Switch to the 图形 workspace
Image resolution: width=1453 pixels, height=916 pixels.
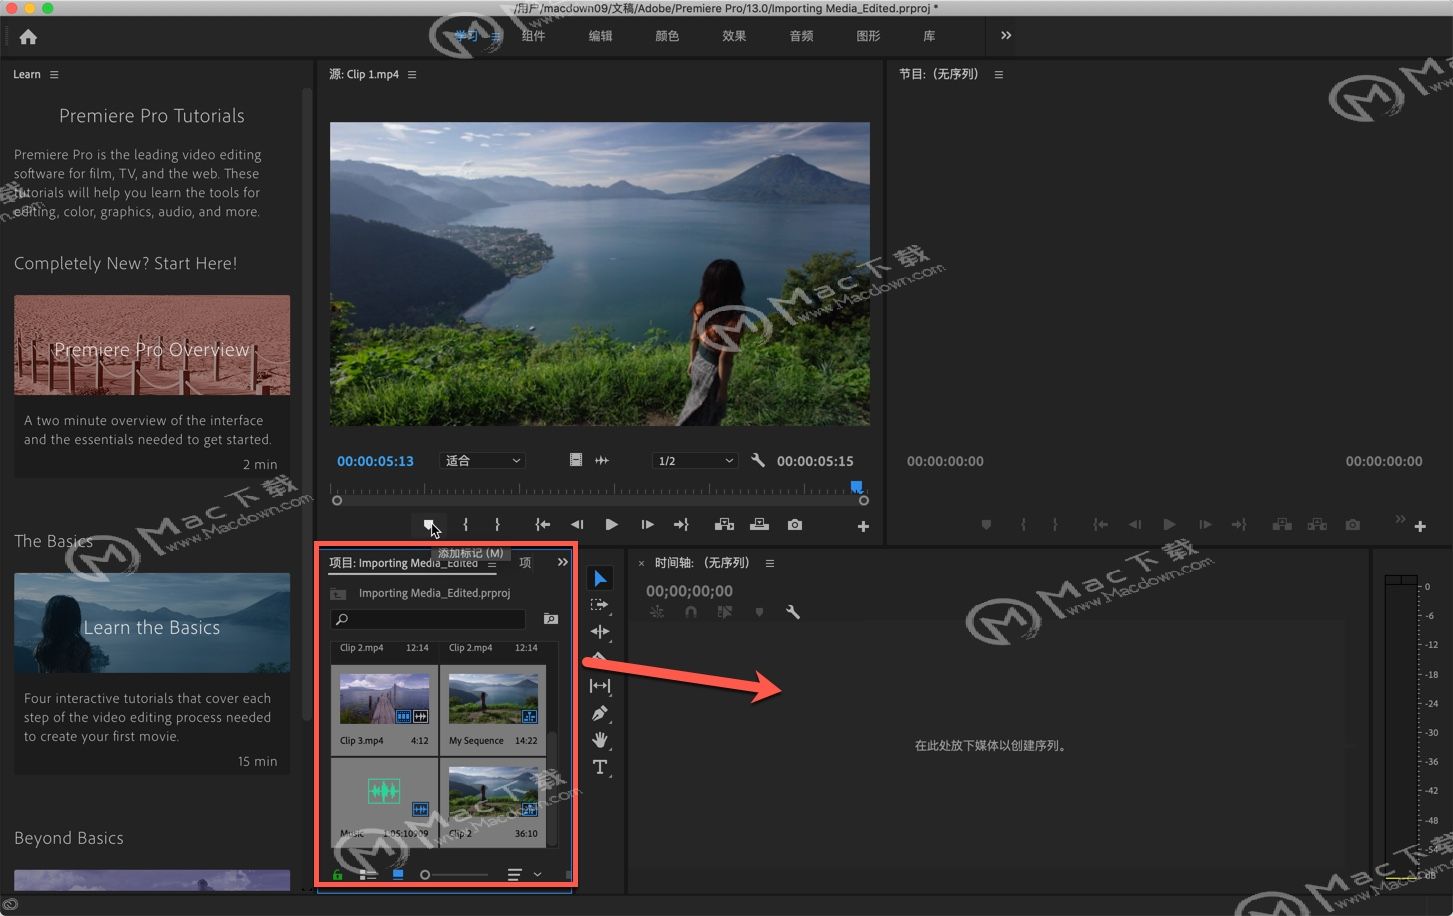(x=868, y=36)
